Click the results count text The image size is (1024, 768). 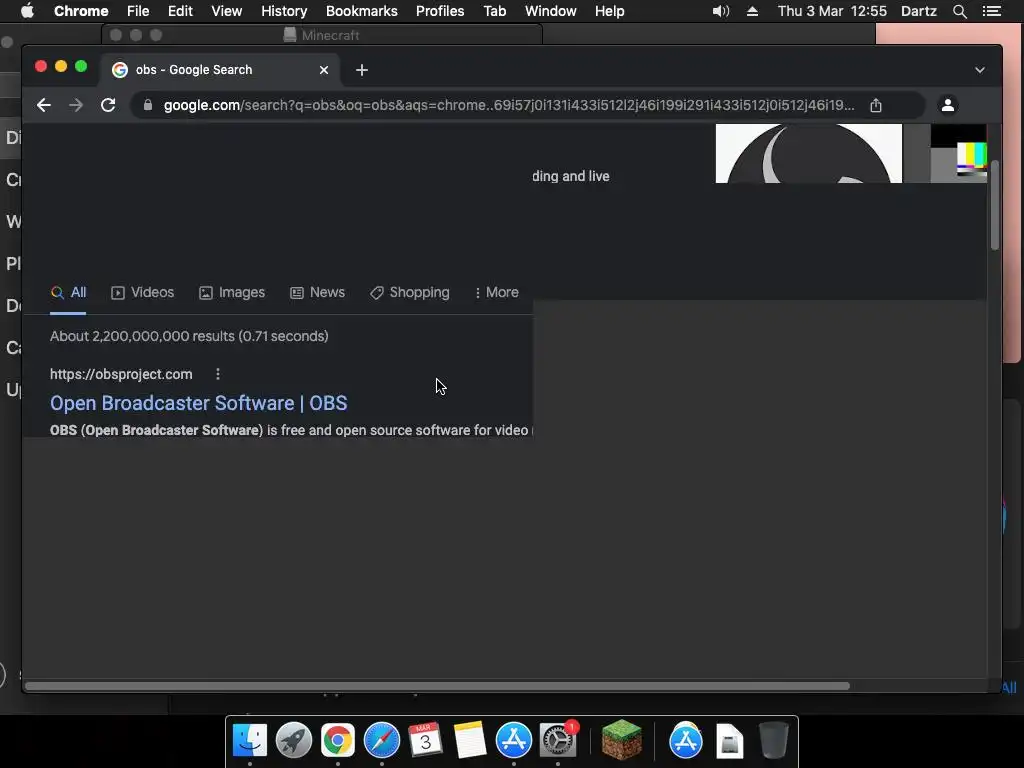tap(189, 336)
